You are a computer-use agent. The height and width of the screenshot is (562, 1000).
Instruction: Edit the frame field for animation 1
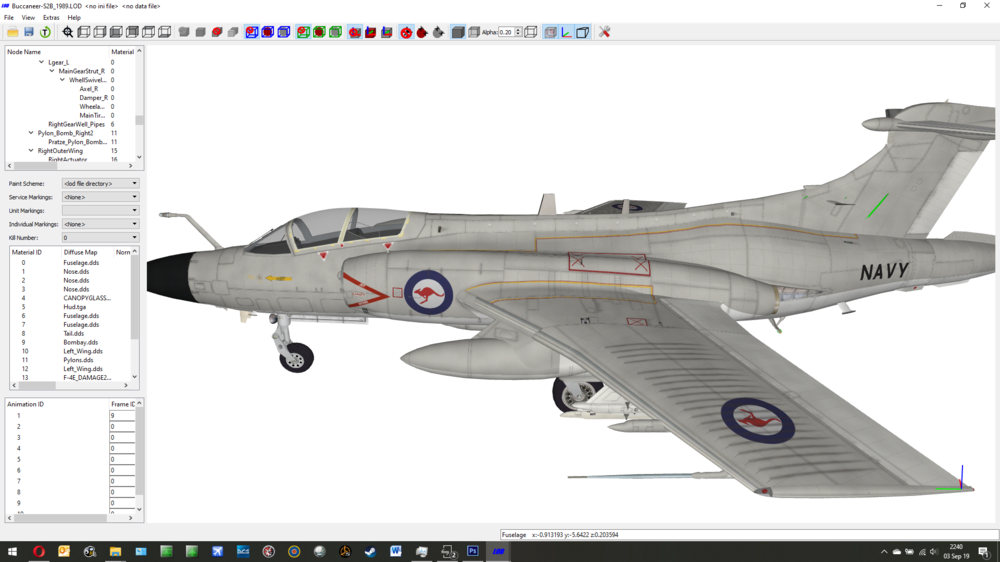coord(122,415)
